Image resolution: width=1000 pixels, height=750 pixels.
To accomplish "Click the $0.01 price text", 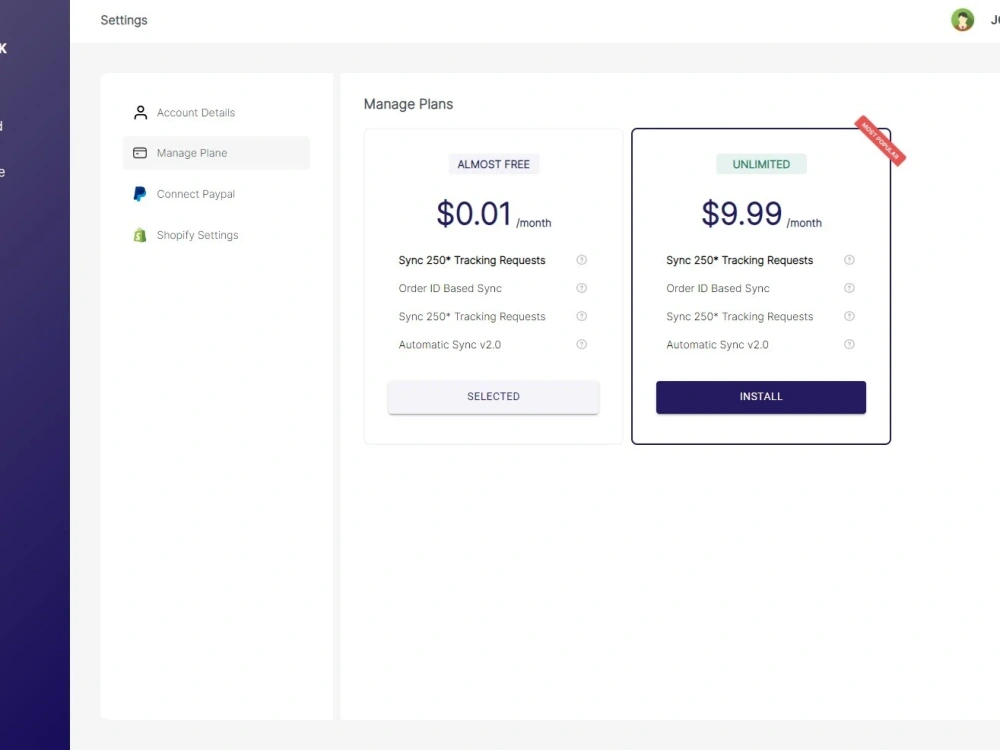I will [x=474, y=213].
